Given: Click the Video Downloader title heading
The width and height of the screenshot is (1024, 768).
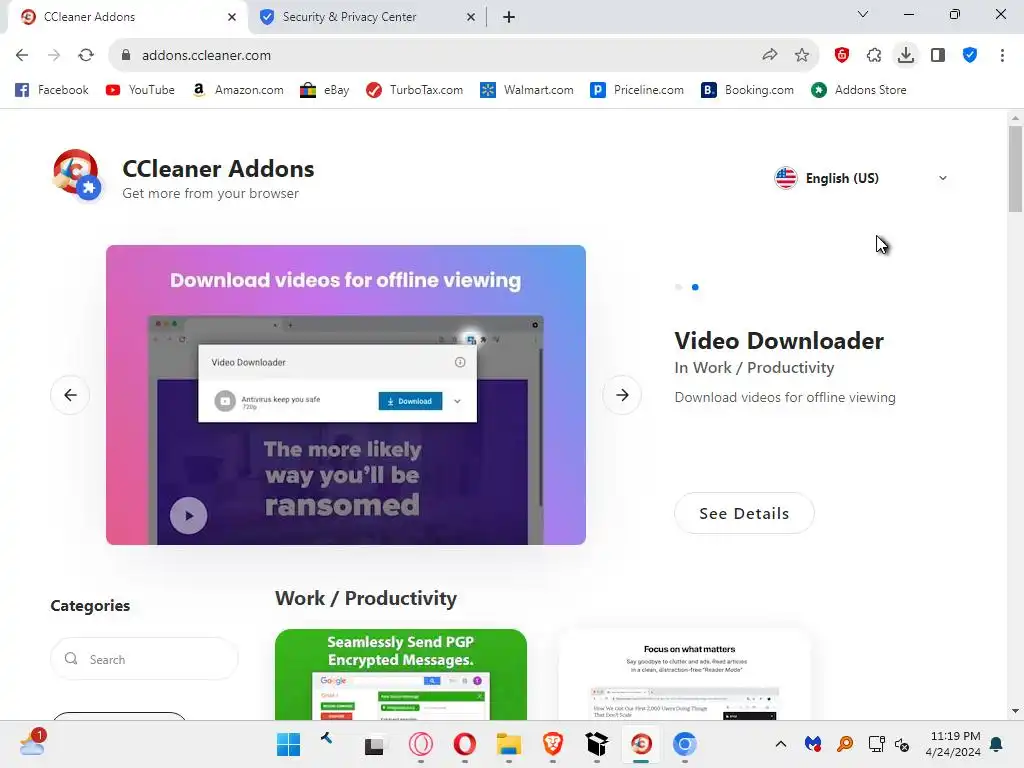Looking at the screenshot, I should [778, 340].
